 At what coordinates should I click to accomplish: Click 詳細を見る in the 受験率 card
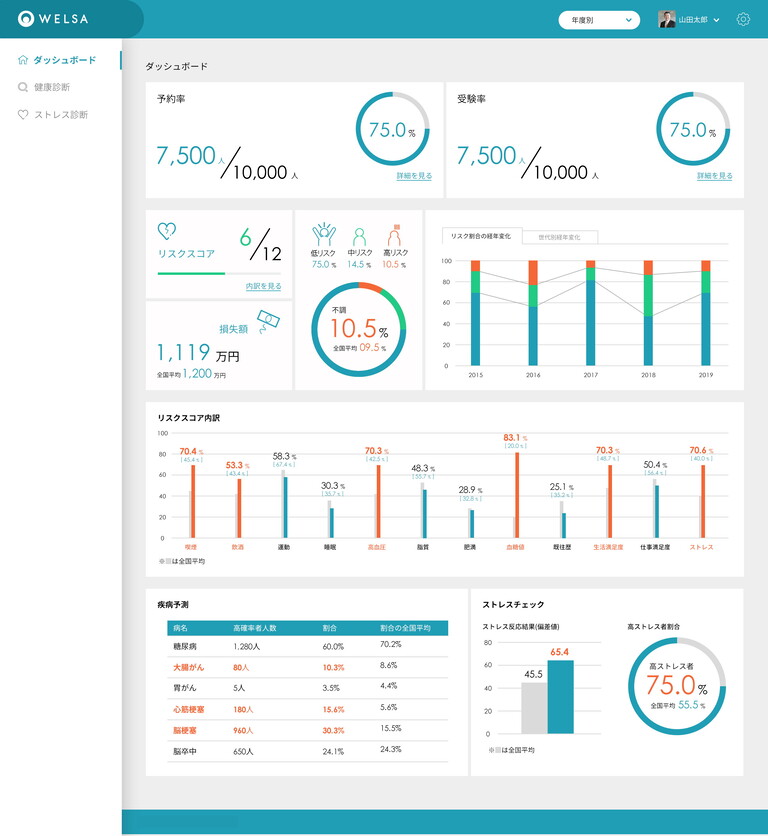[x=715, y=175]
